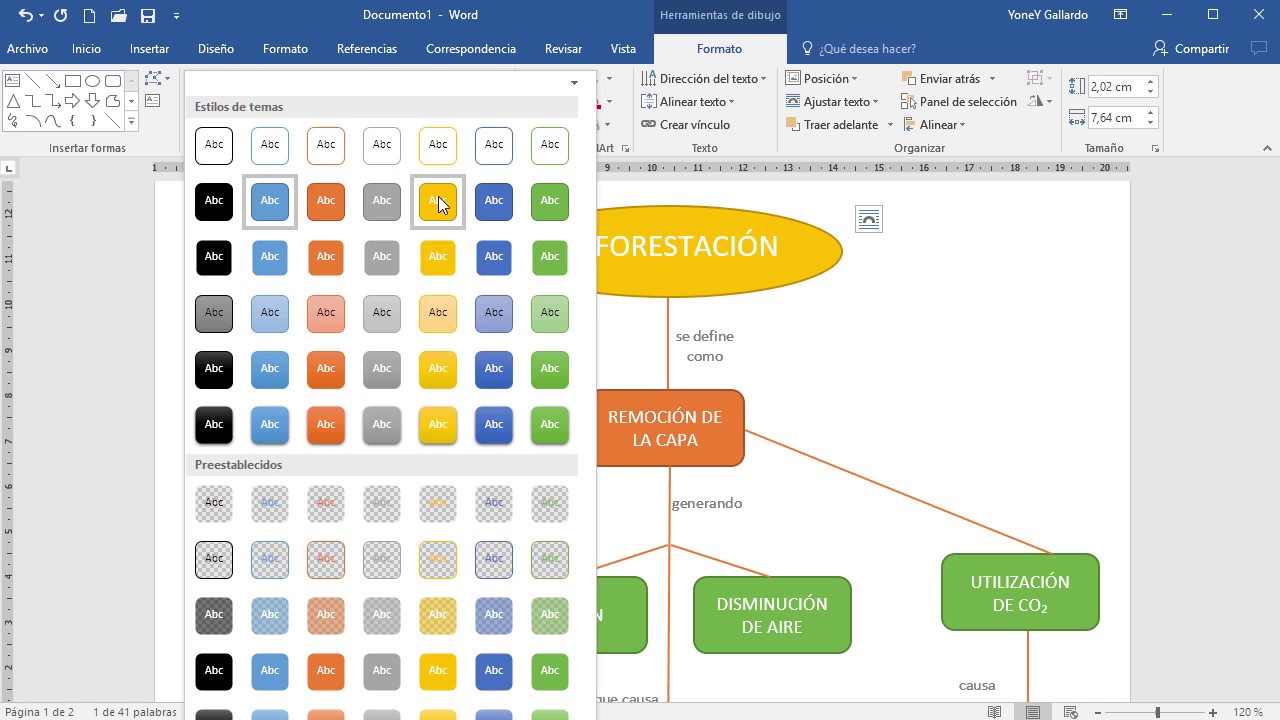Click the Open folder icon in quick access toolbar

(x=119, y=15)
